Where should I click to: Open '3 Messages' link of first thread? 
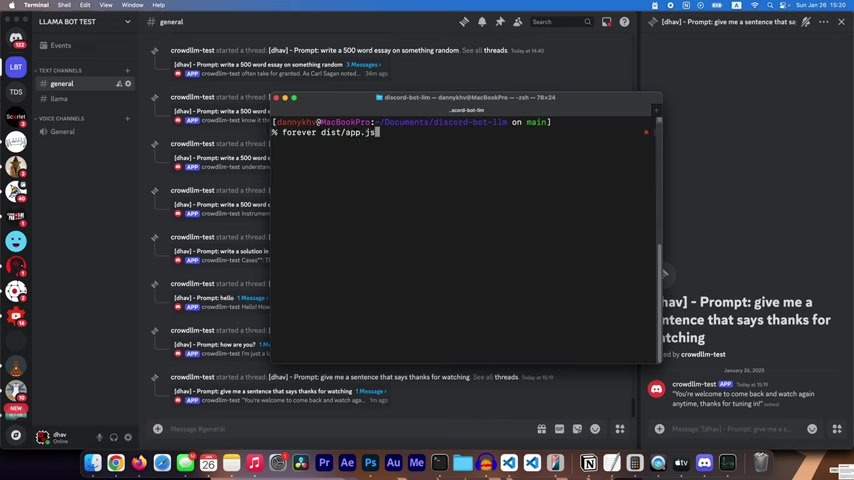(363, 64)
